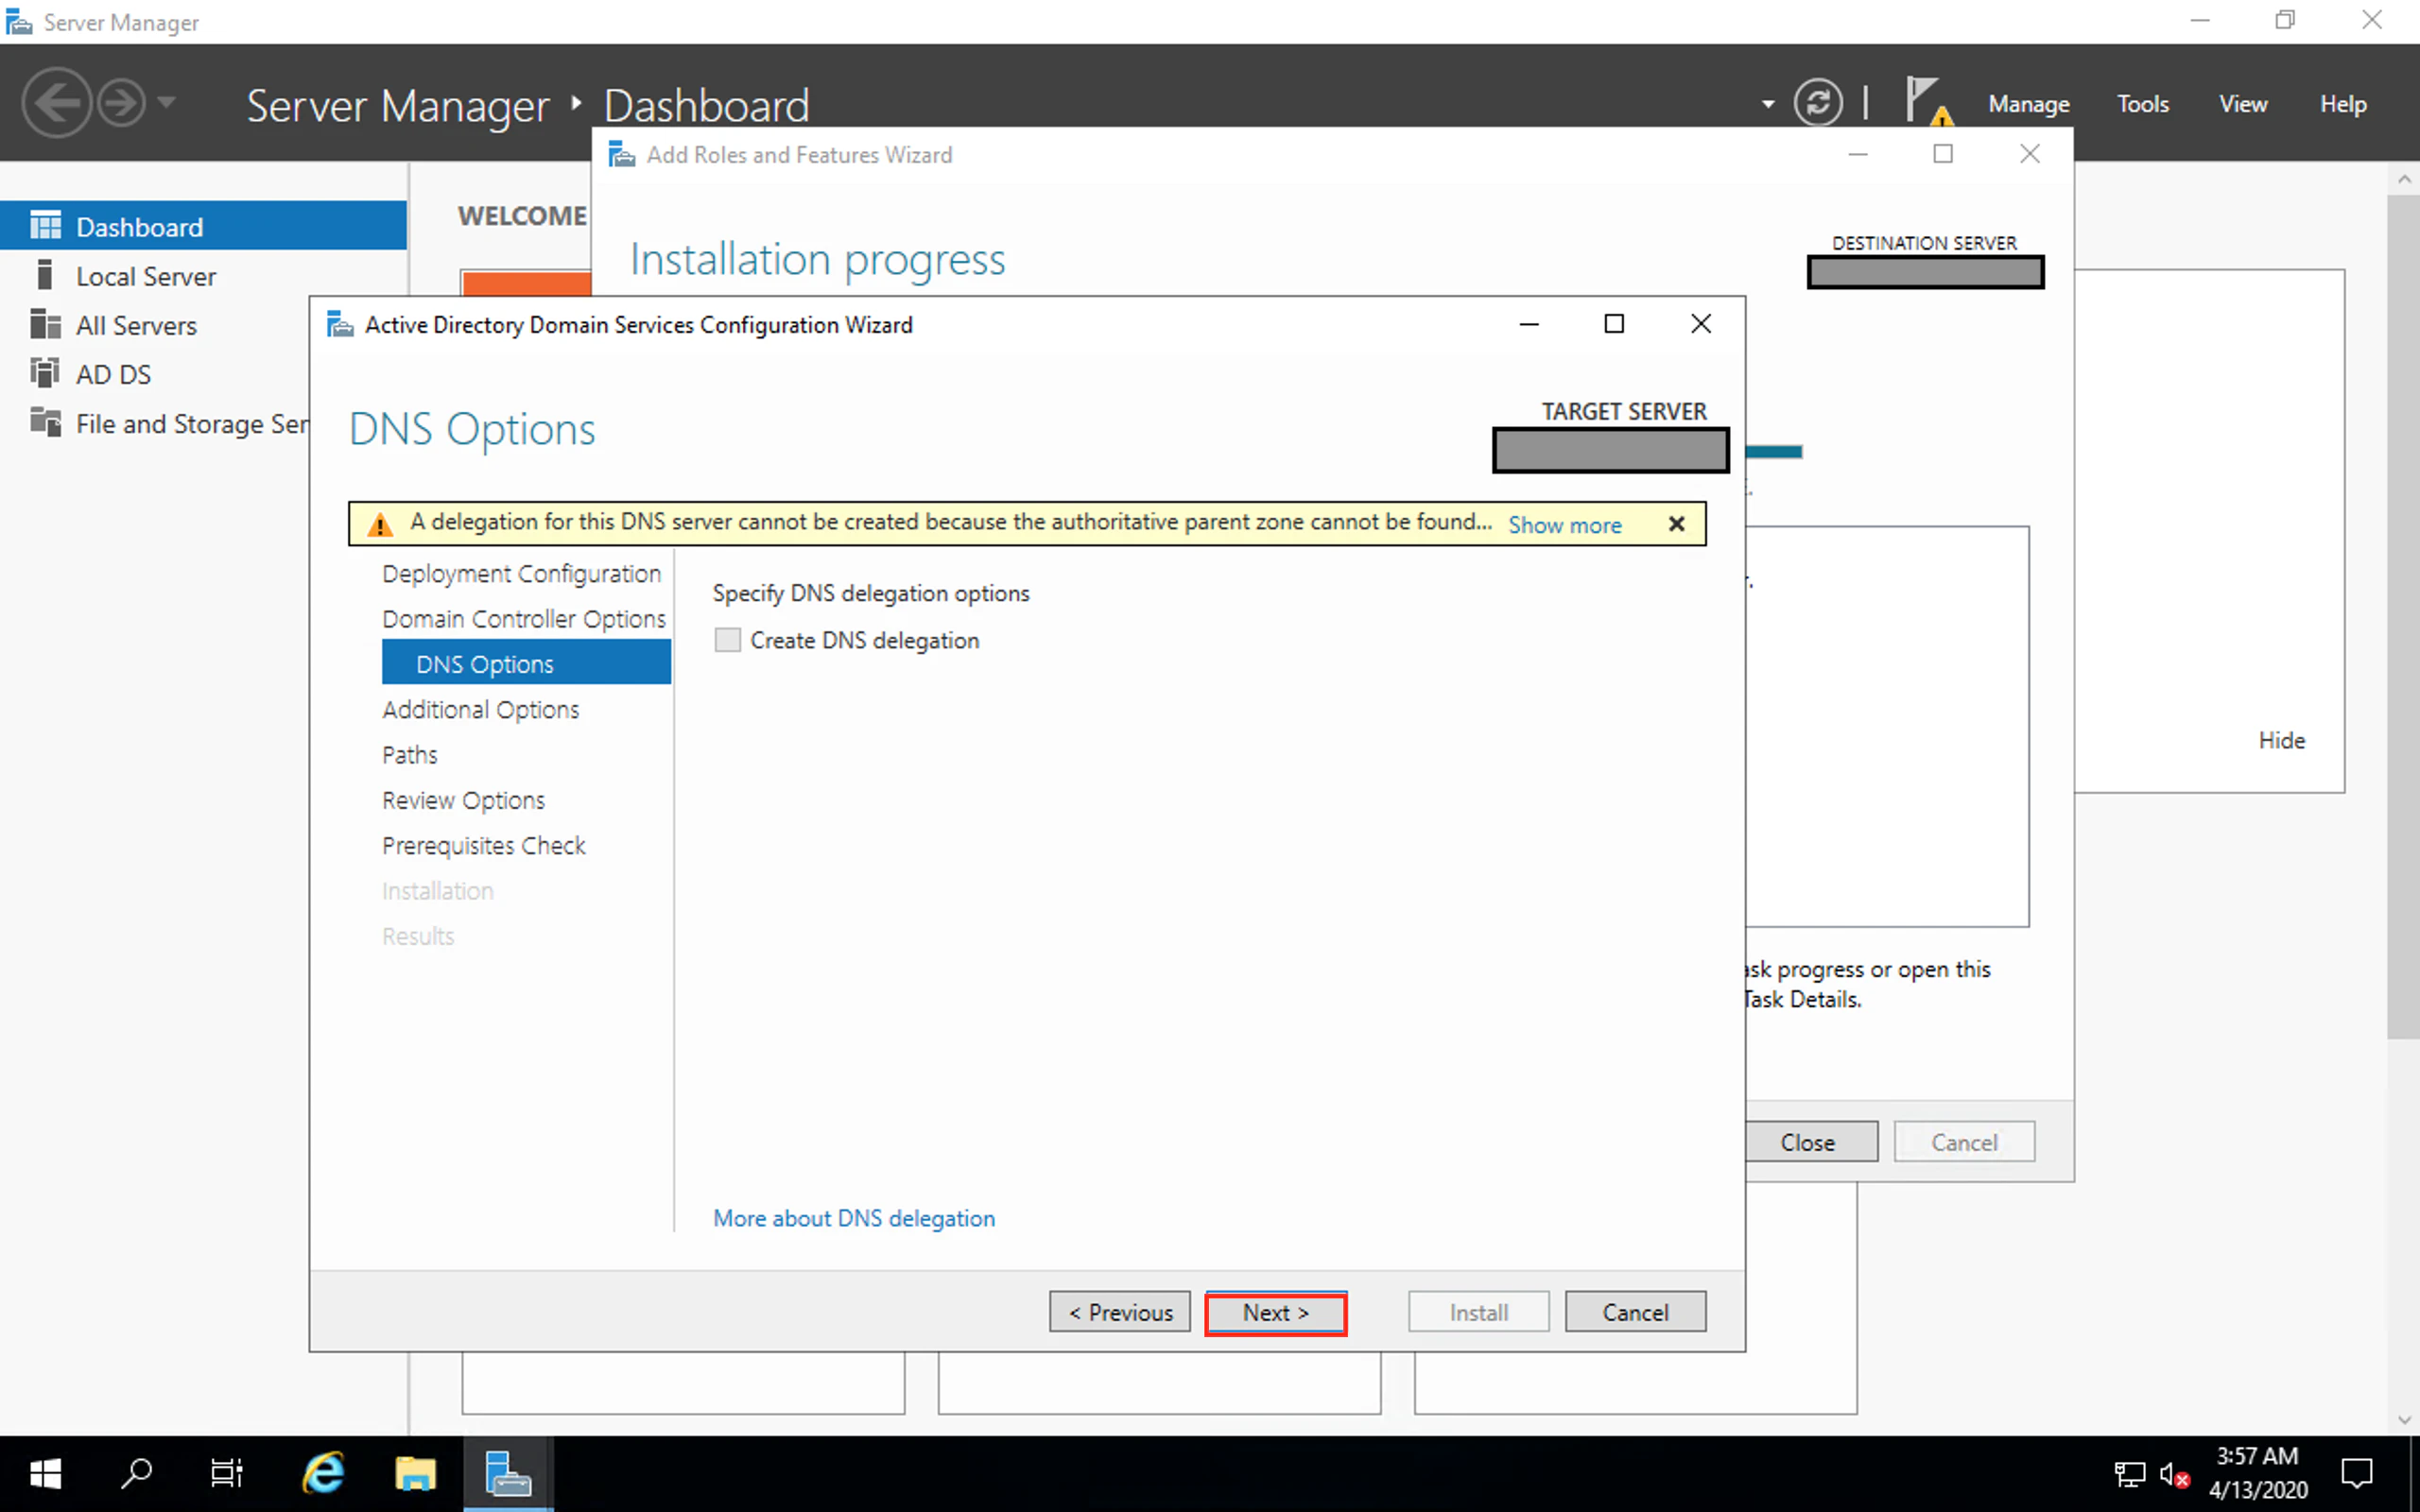Click the All Servers icon in sidebar
This screenshot has height=1512, width=2420.
pos(45,324)
